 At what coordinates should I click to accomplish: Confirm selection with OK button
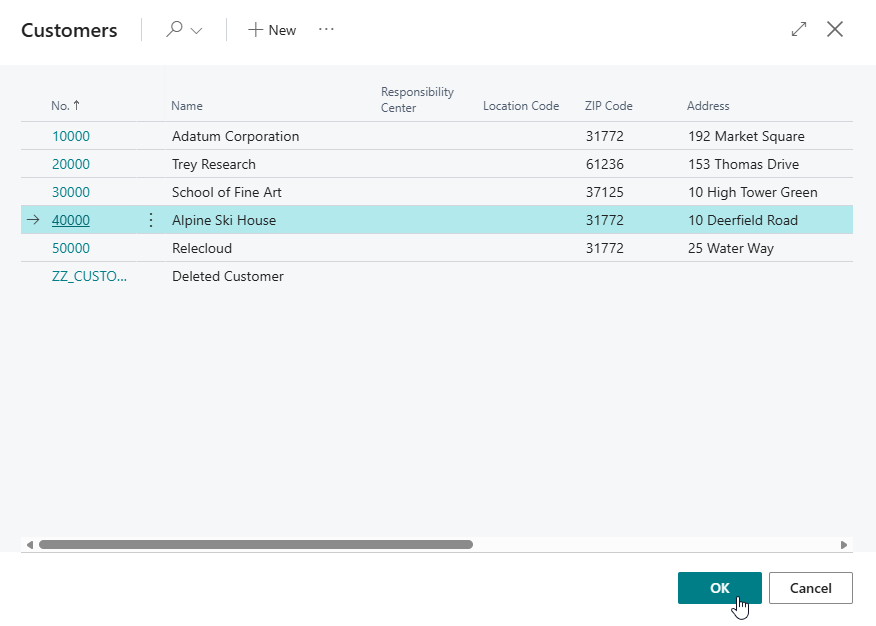coord(719,588)
